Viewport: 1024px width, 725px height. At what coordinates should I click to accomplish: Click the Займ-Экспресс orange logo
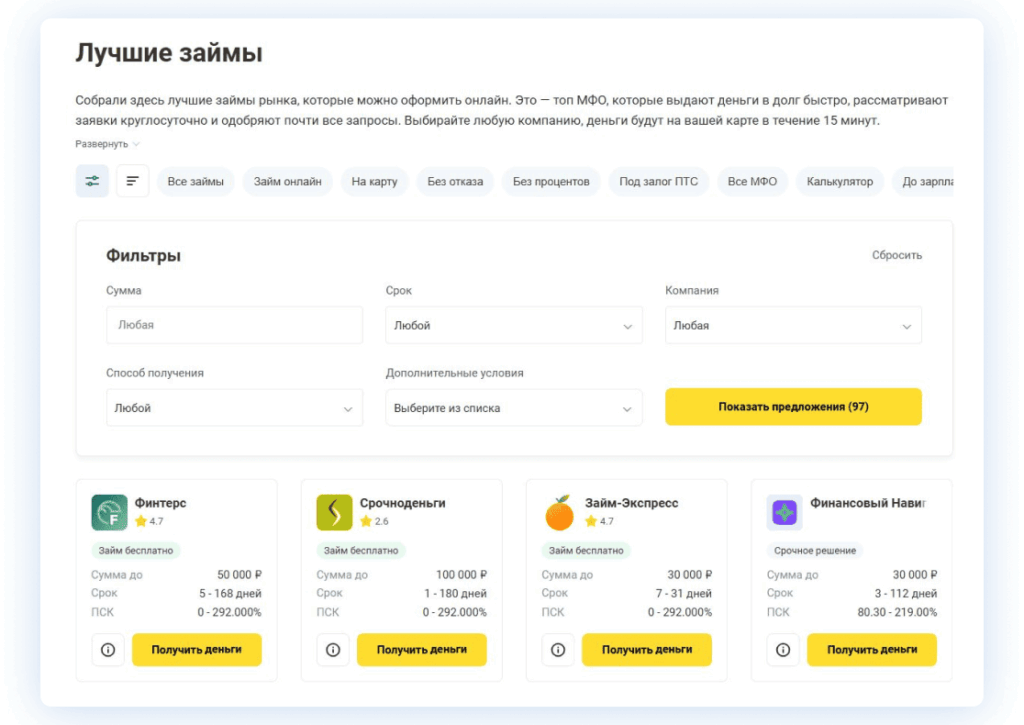pyautogui.click(x=560, y=512)
